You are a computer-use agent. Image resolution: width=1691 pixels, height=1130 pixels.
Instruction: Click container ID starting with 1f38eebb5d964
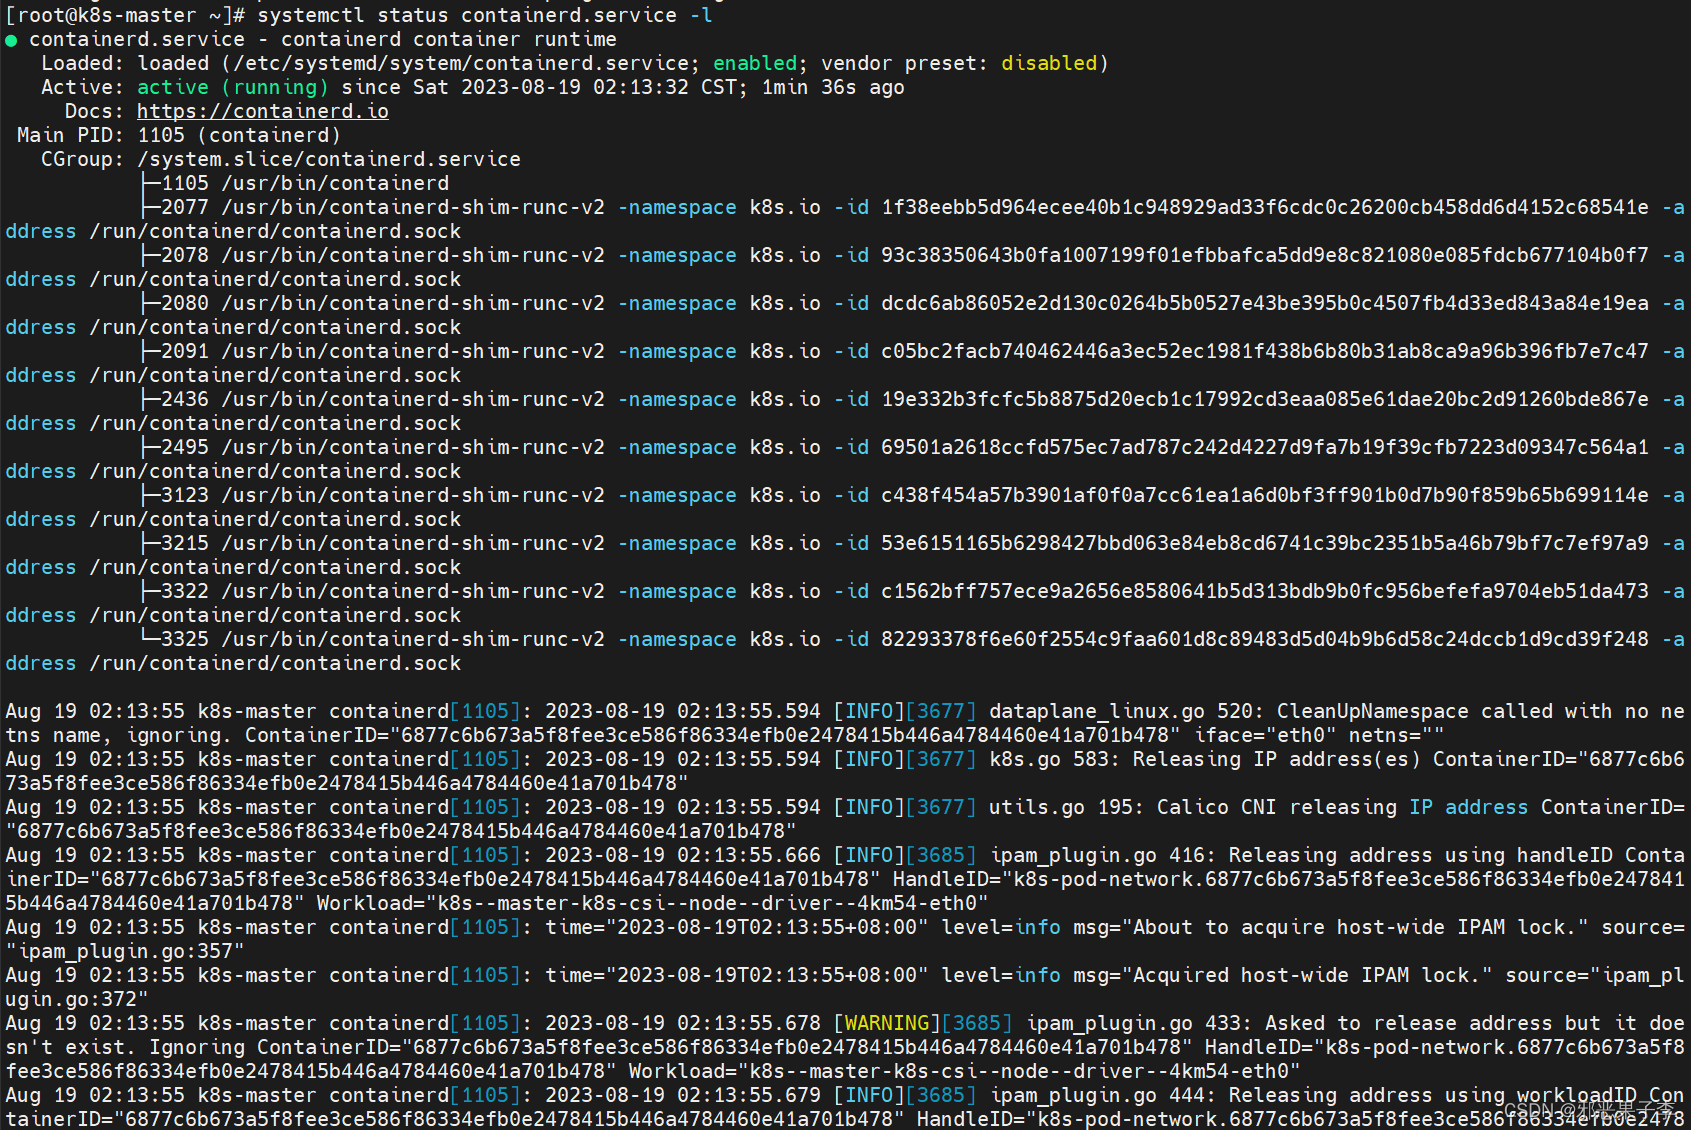(1265, 207)
